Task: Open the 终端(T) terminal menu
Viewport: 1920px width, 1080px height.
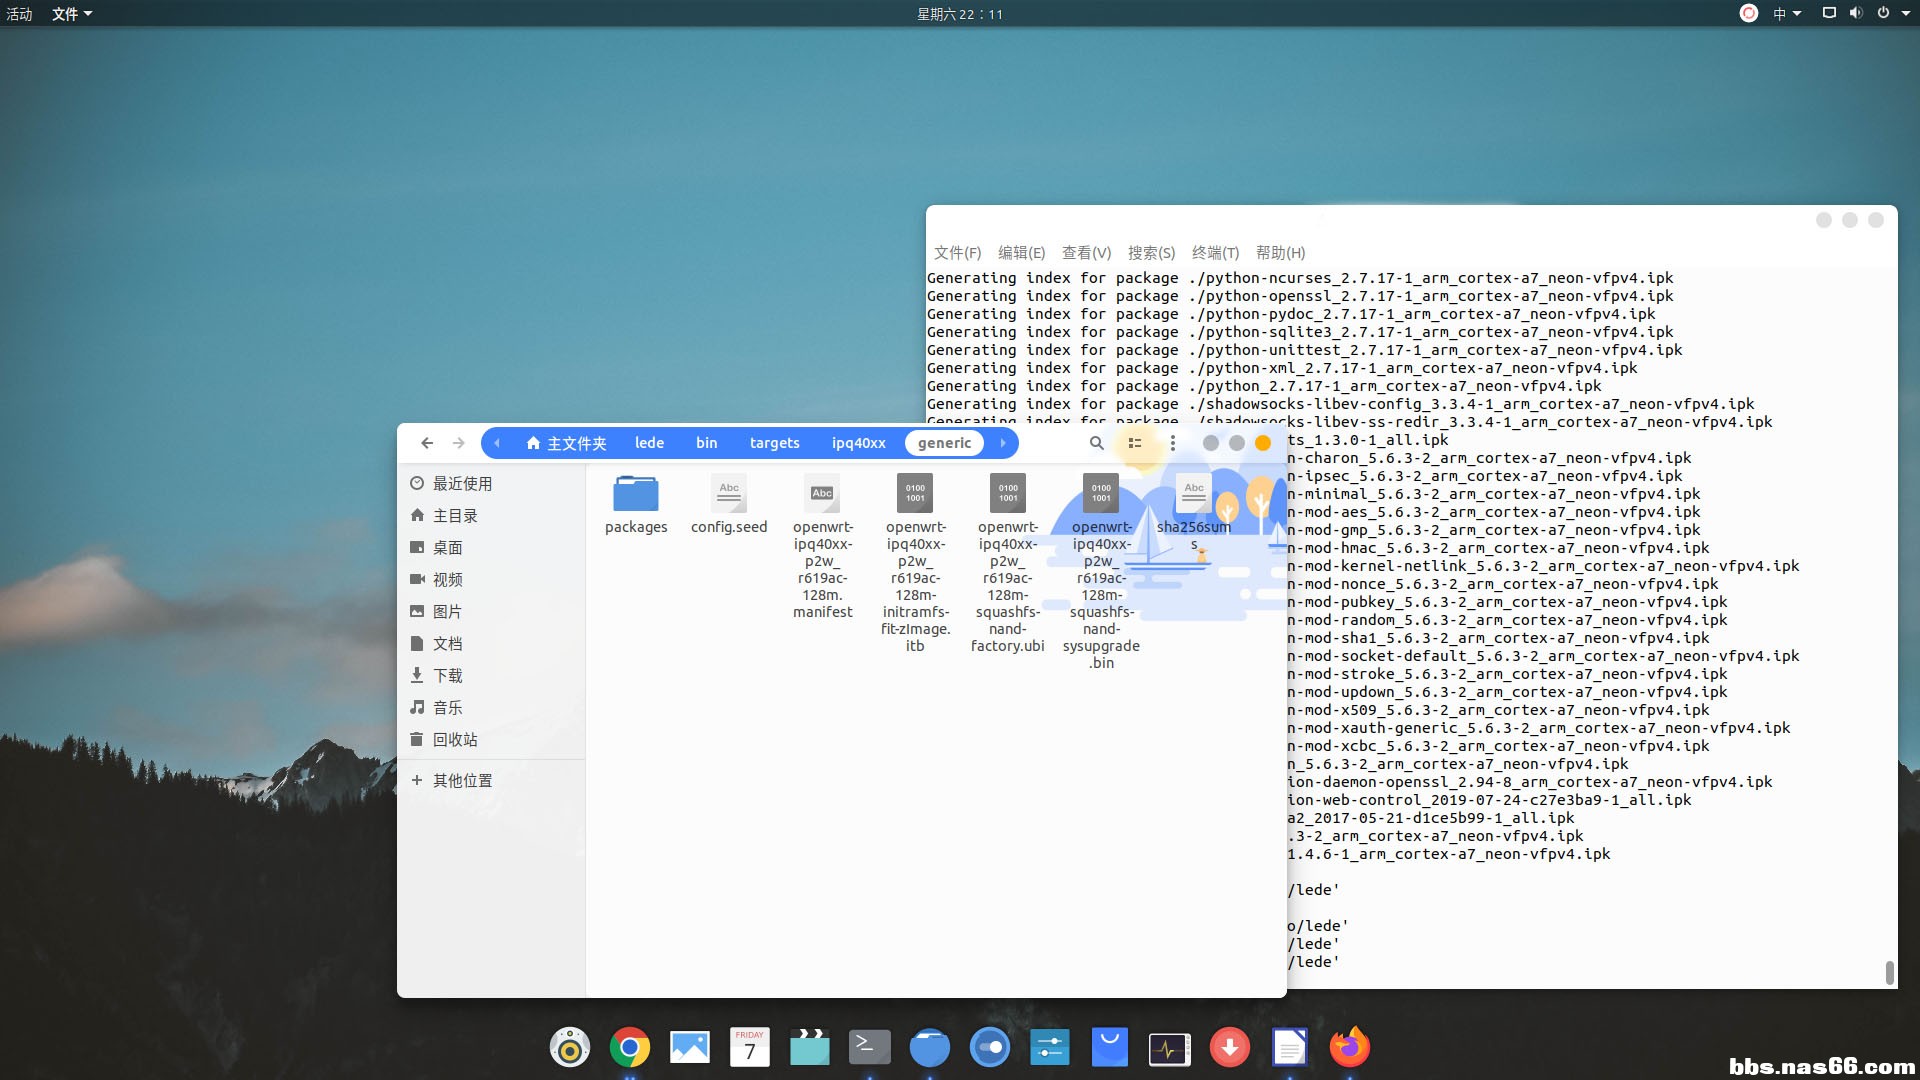Action: [1215, 253]
